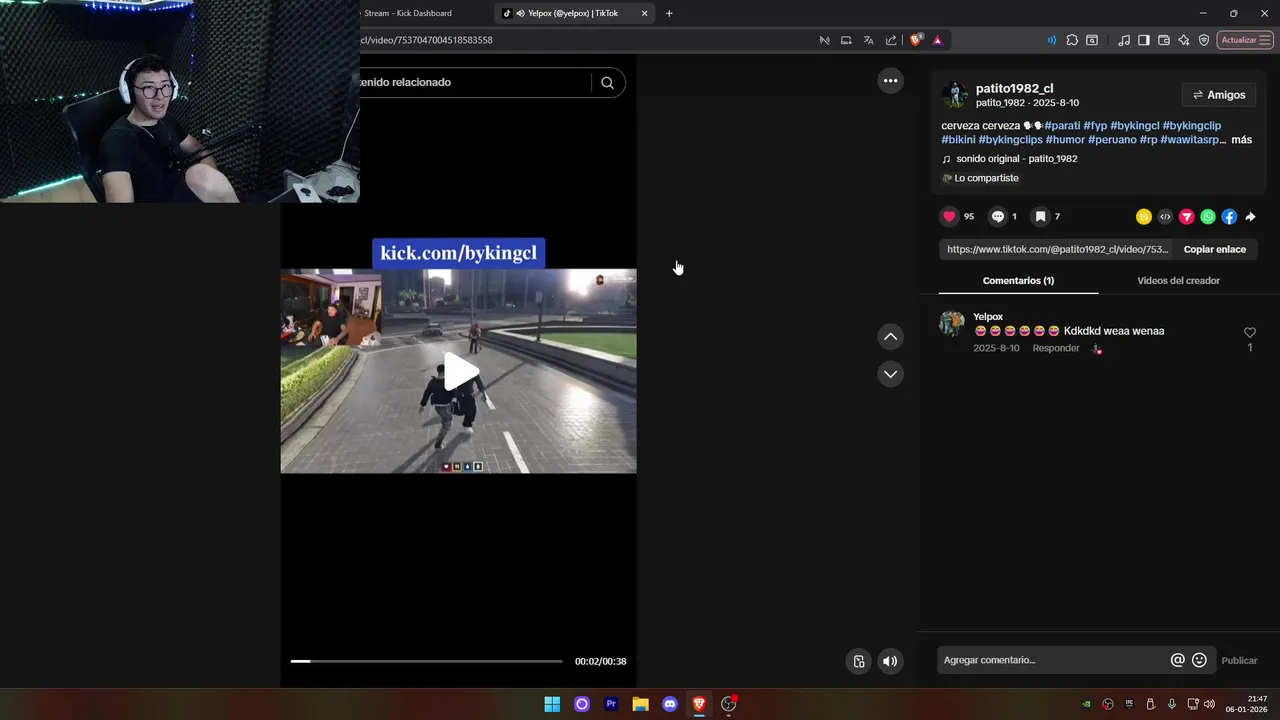Screen dimensions: 1280x720
Task: Toggle the browser sidebar panel icon
Action: tap(1144, 40)
